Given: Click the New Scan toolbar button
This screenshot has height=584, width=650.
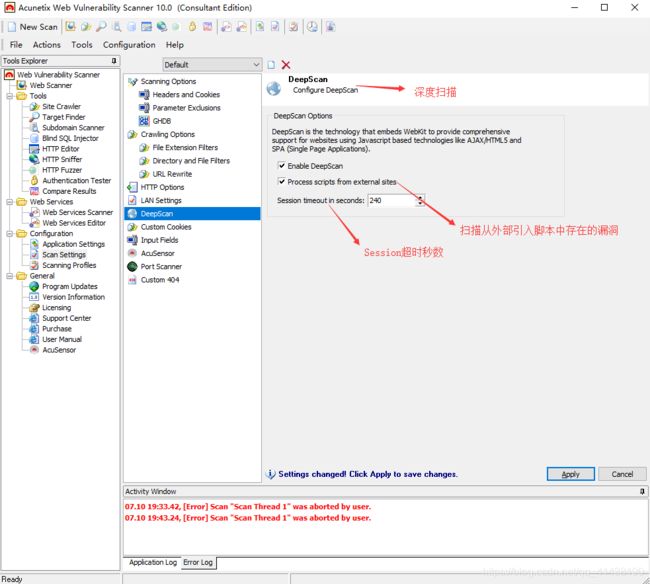Looking at the screenshot, I should tap(33, 27).
